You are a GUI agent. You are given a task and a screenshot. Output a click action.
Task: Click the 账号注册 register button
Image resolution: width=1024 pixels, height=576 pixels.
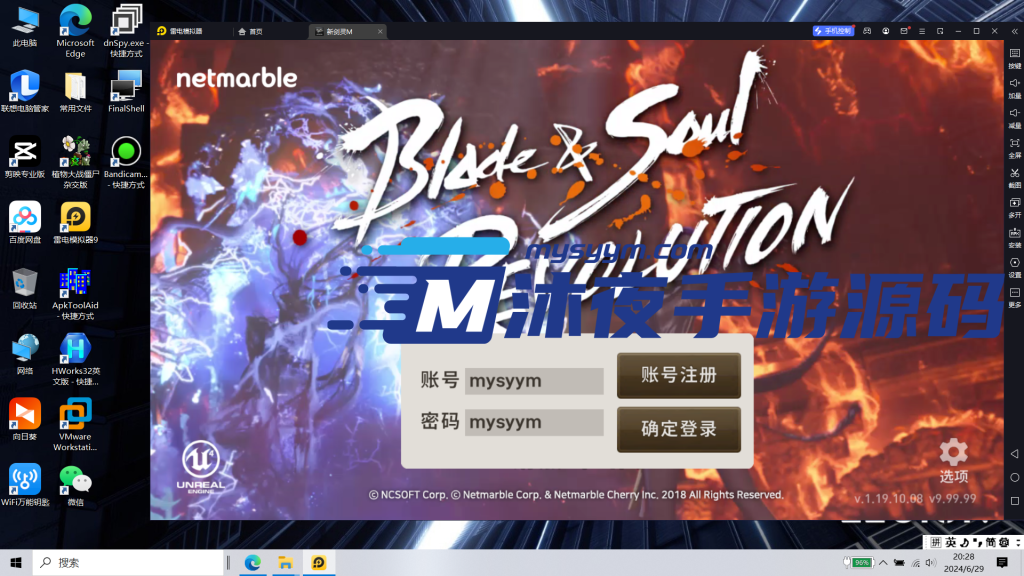pyautogui.click(x=678, y=376)
